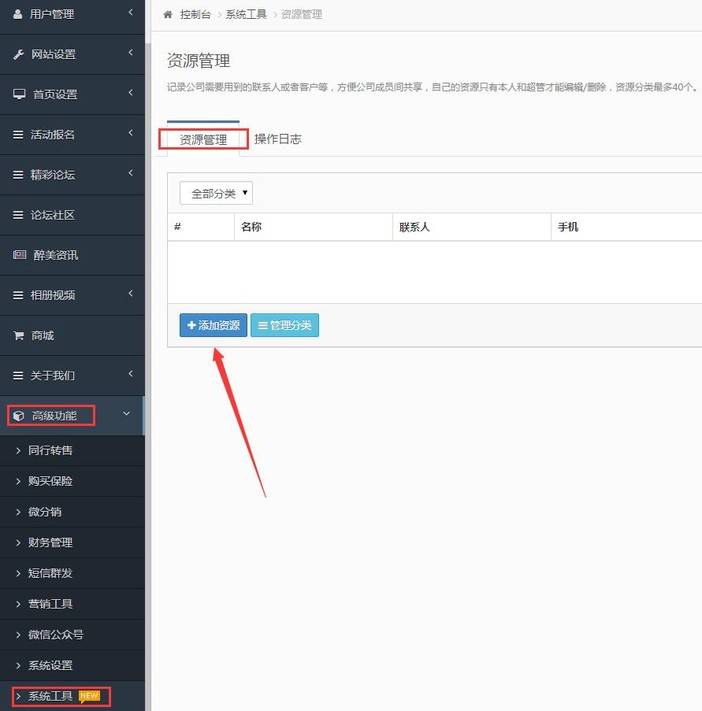Image resolution: width=702 pixels, height=711 pixels.
Task: Collapse the 高级功能 menu chevron
Action: pyautogui.click(x=126, y=414)
